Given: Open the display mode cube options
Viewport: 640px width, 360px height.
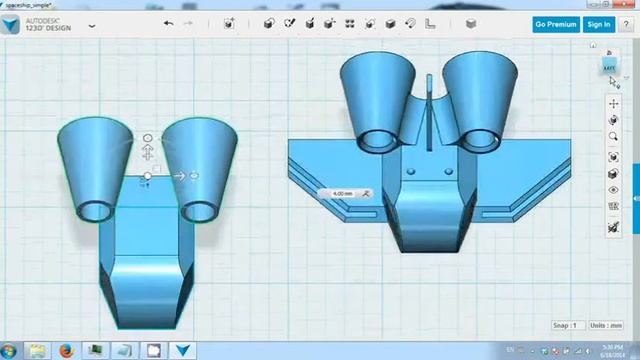Looking at the screenshot, I should pyautogui.click(x=613, y=174).
